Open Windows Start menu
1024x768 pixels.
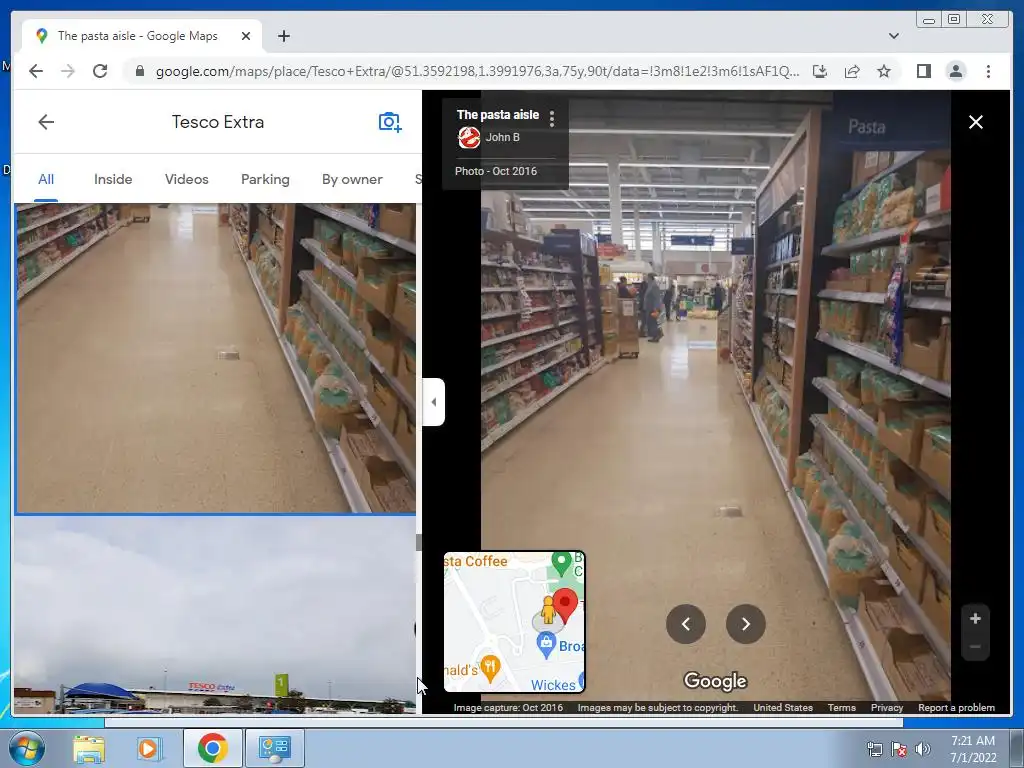tap(26, 748)
